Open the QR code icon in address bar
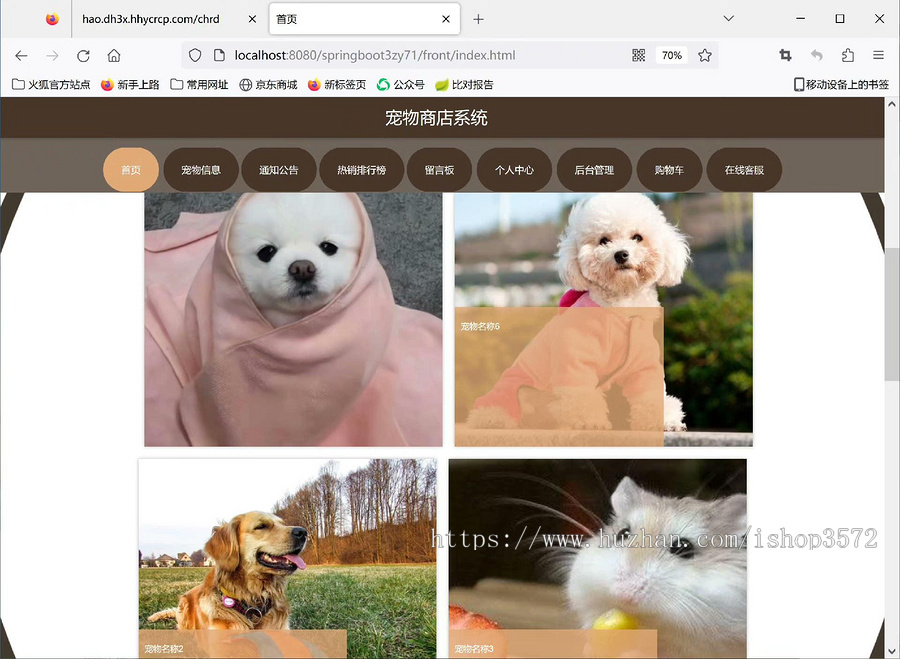This screenshot has height=659, width=900. 638,55
